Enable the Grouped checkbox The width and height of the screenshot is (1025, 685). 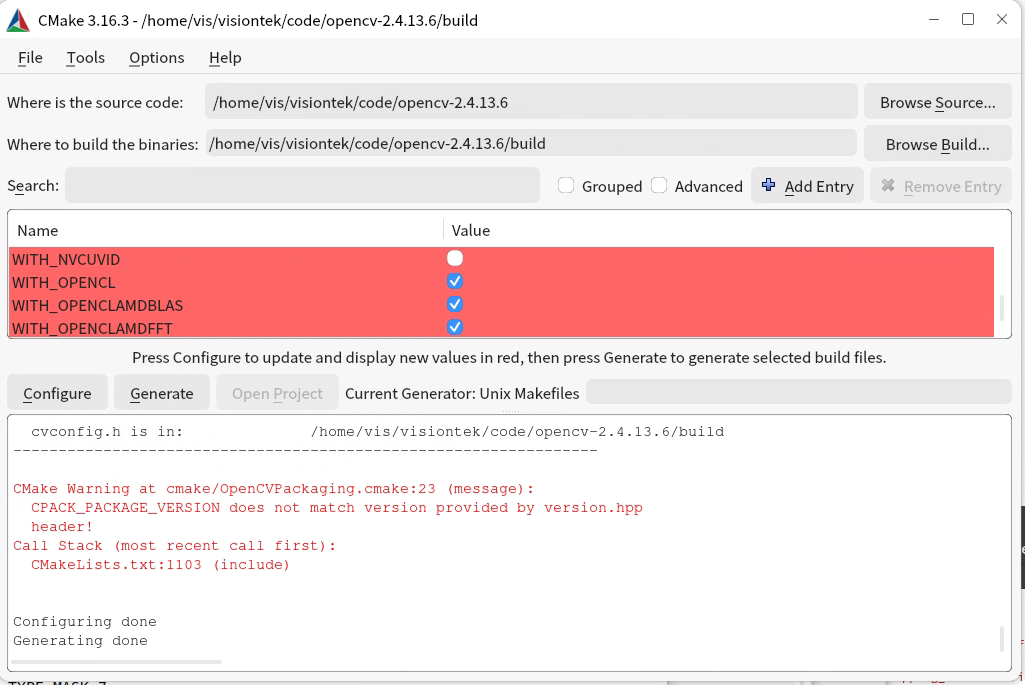point(566,186)
